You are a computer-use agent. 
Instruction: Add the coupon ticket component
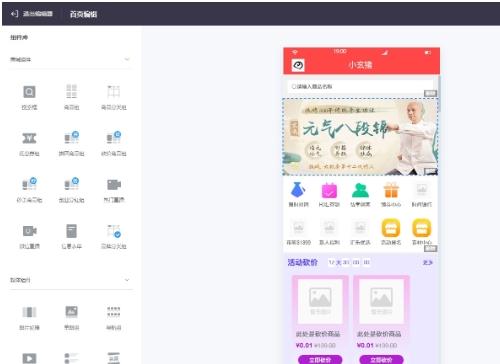point(29,138)
